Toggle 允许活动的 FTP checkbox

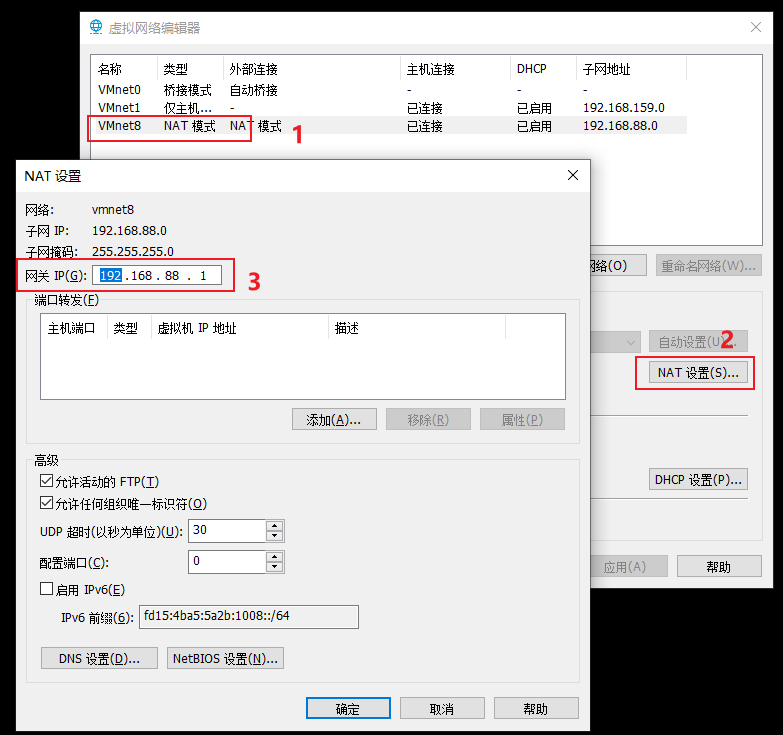coord(46,481)
